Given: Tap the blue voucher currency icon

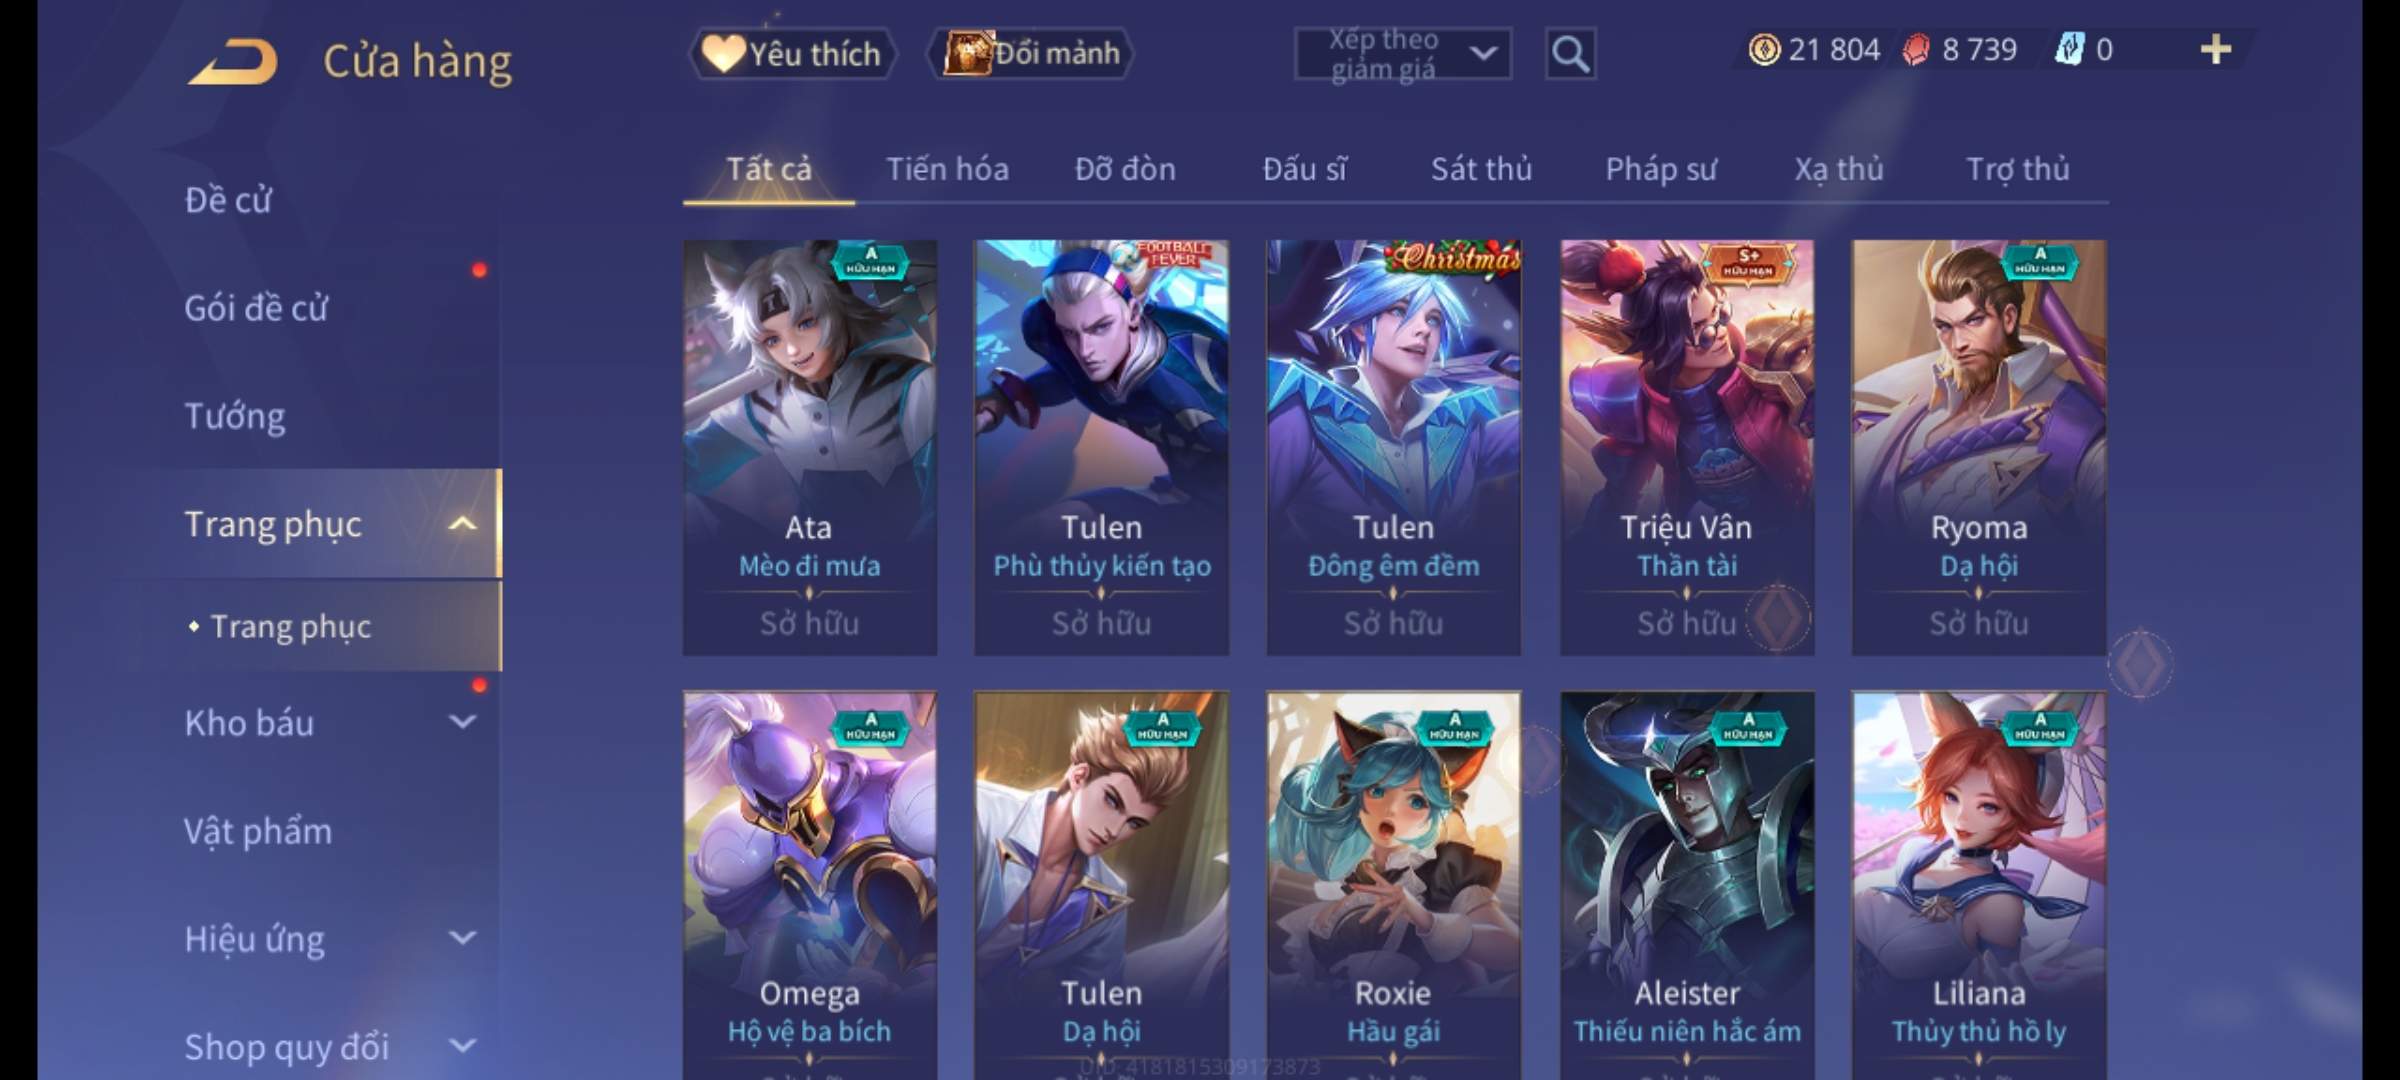Looking at the screenshot, I should click(2069, 49).
